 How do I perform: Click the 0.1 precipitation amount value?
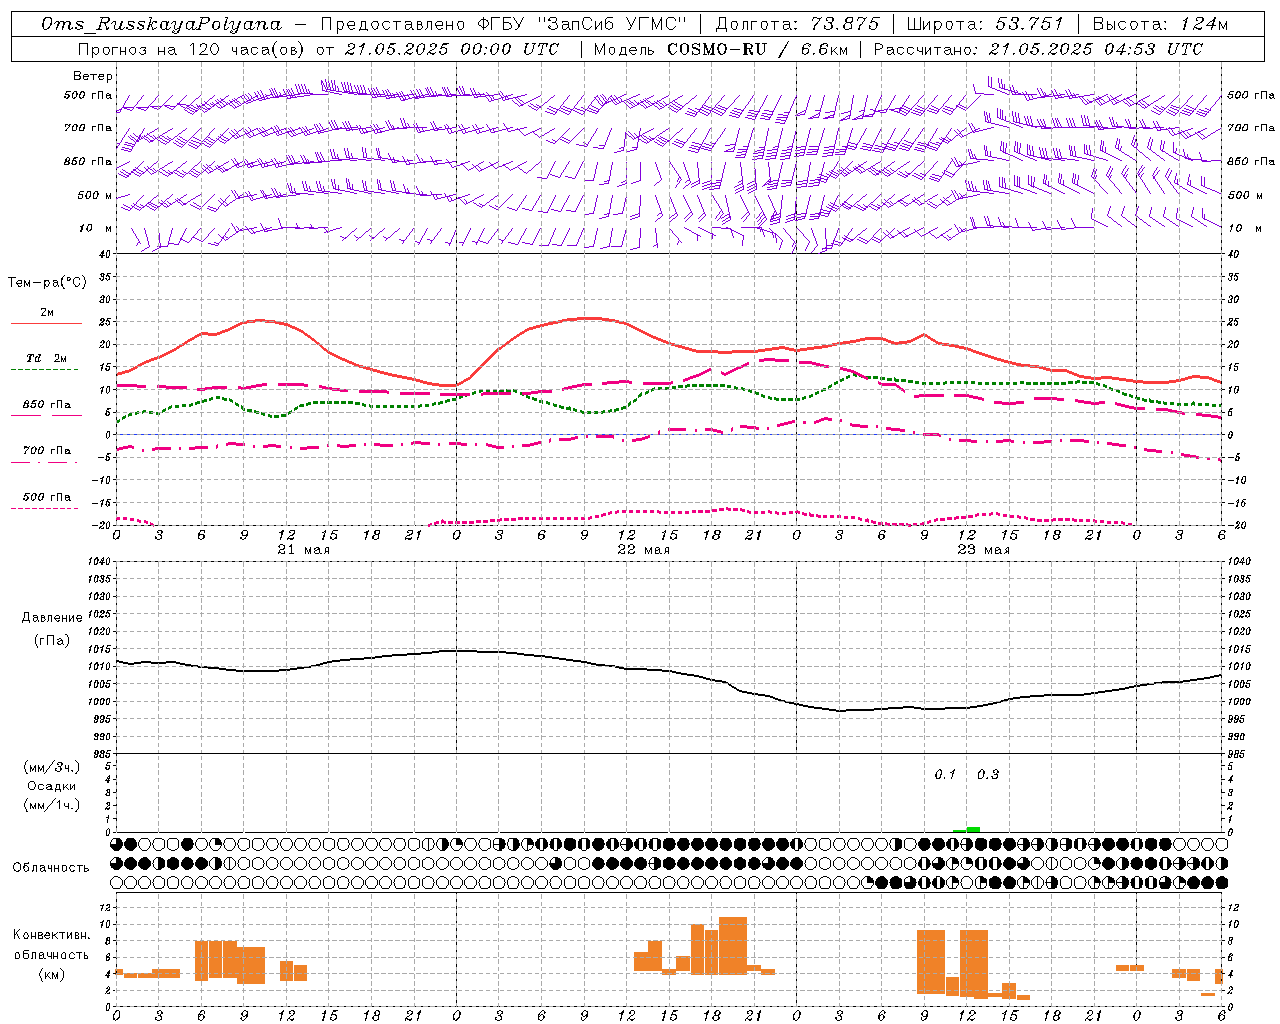pos(945,774)
